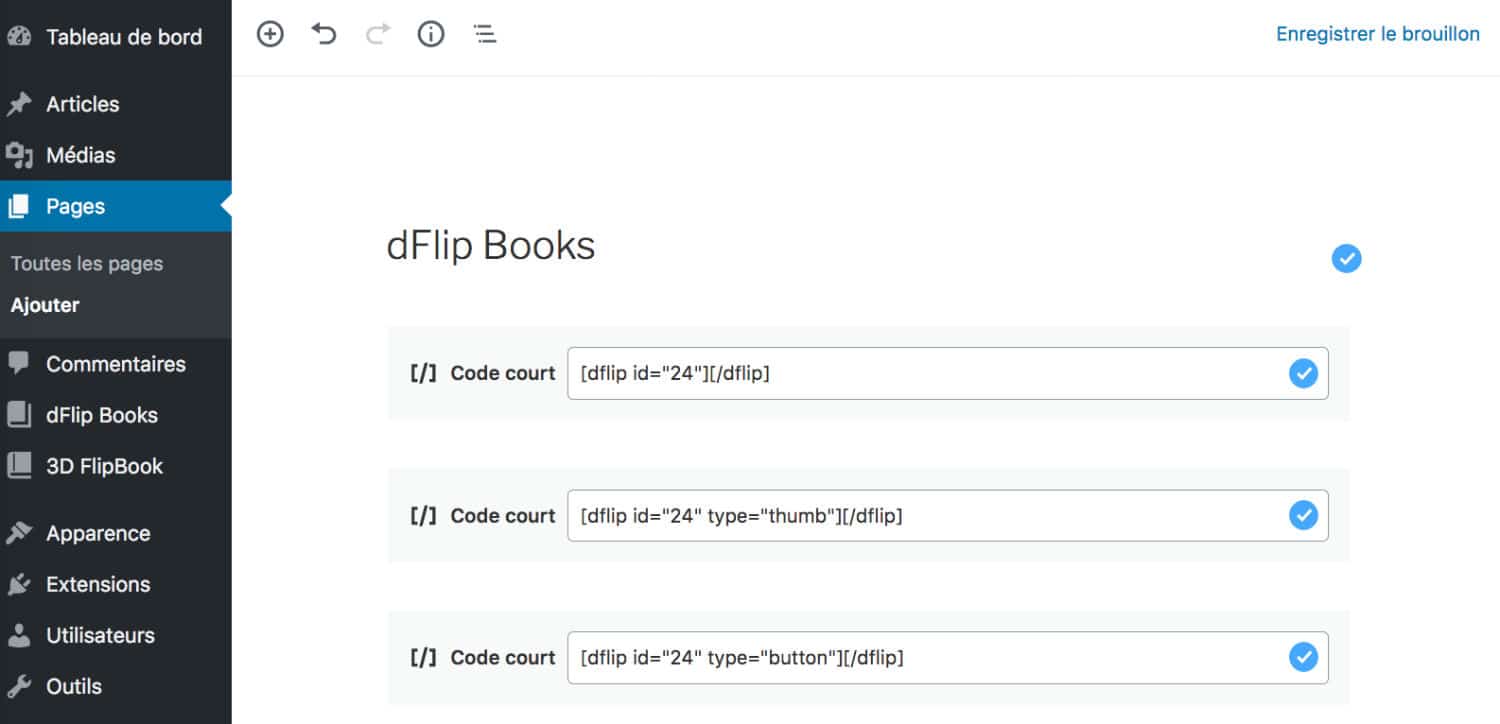Open the Extensions menu
The image size is (1500, 724).
(98, 584)
